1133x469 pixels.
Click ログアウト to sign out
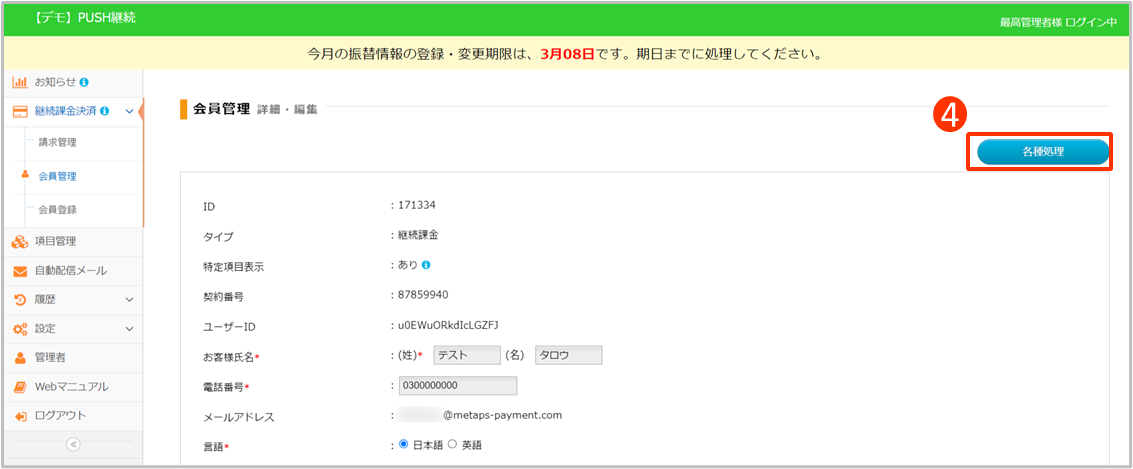point(60,415)
